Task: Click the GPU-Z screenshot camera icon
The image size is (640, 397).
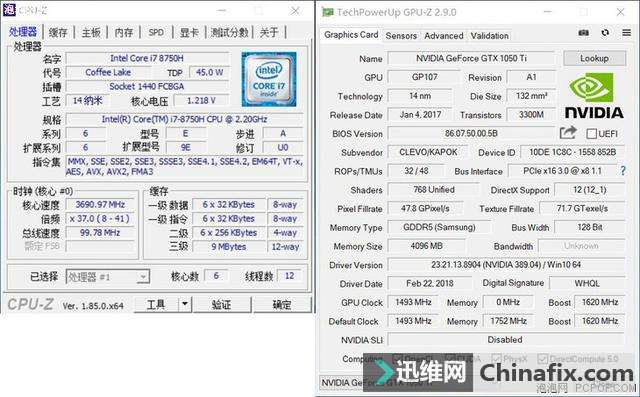Action: point(584,33)
